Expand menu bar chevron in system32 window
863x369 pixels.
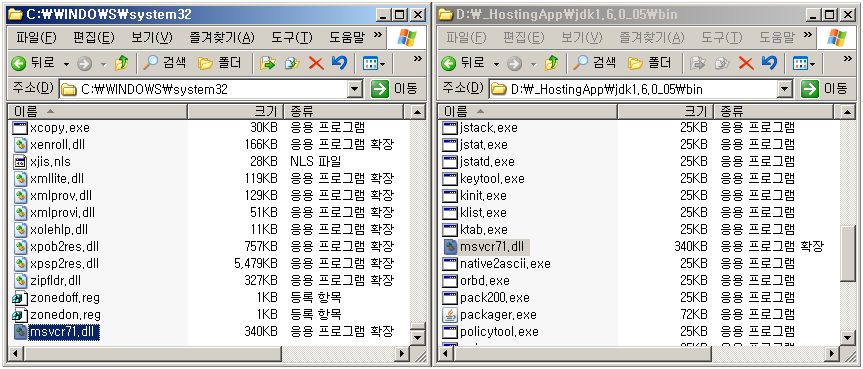click(x=378, y=35)
